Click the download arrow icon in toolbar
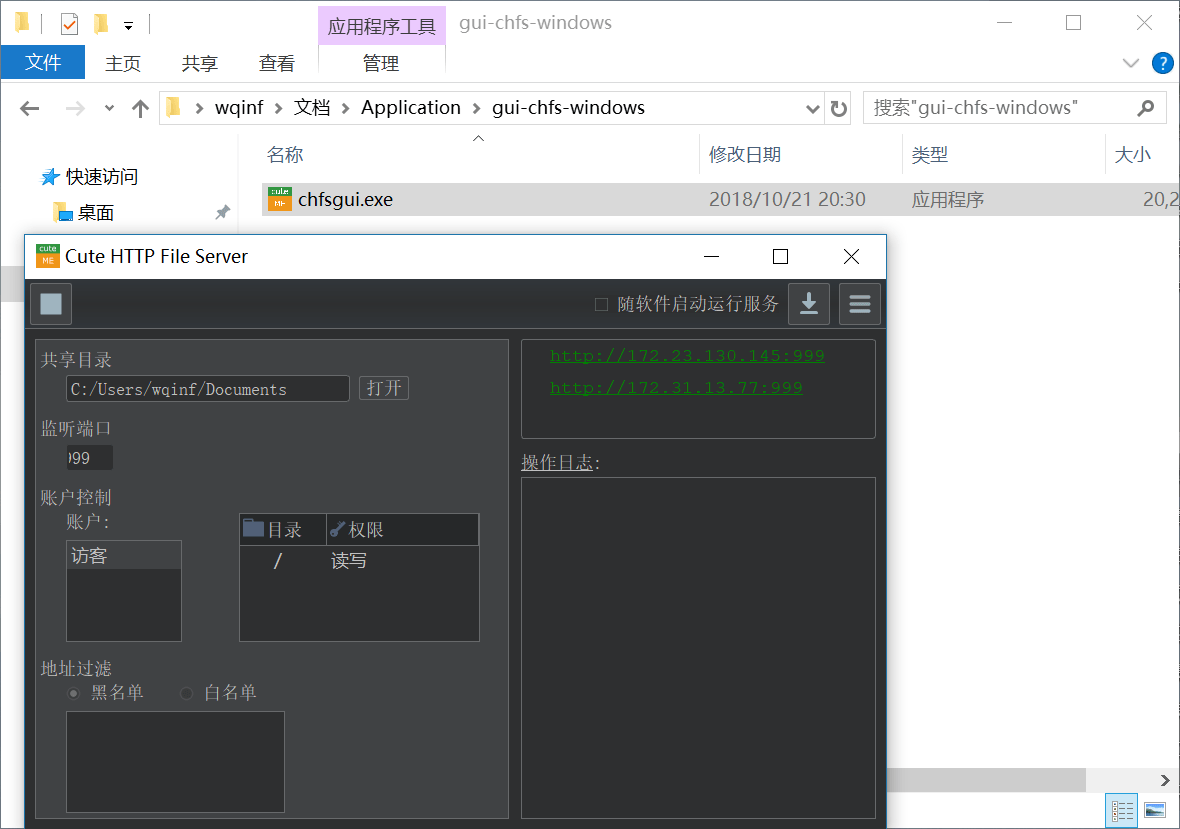Screen dimensions: 1180x829 click(x=809, y=304)
